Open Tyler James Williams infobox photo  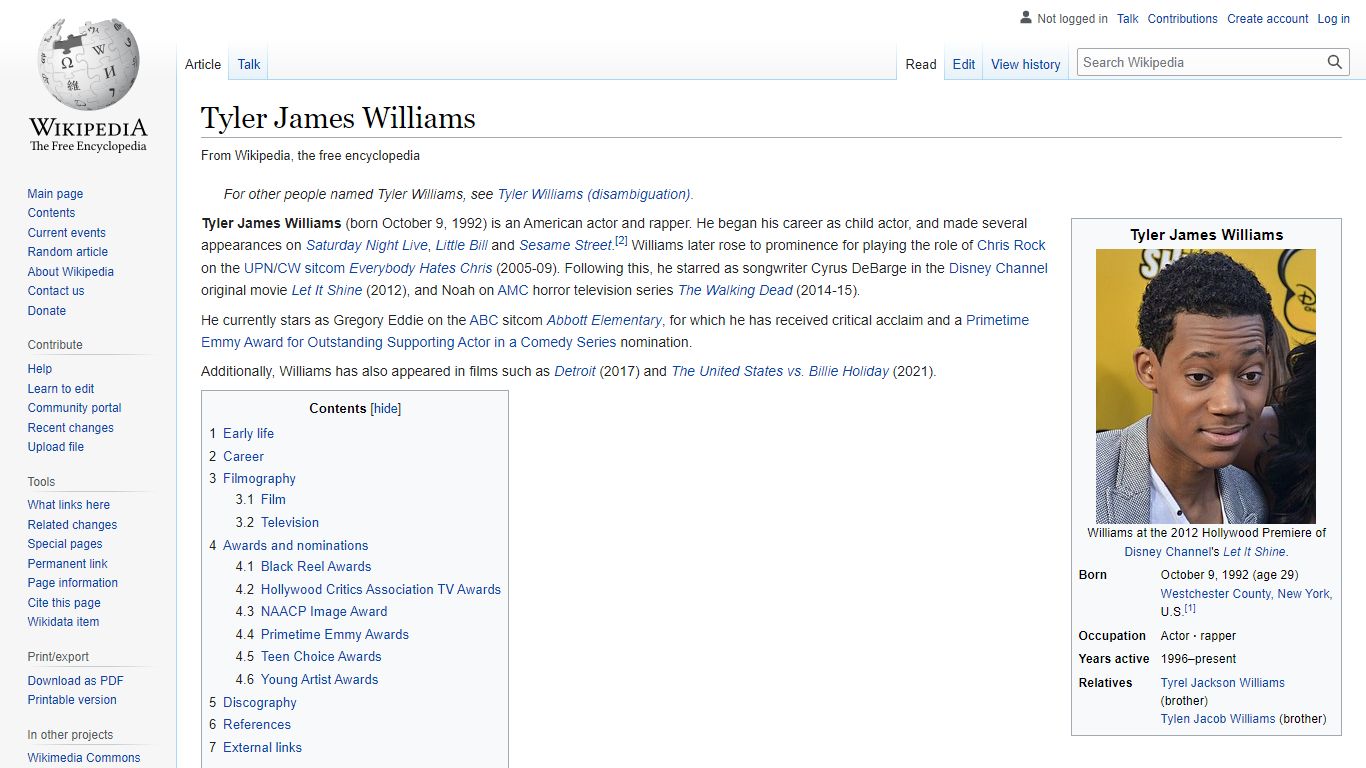pos(1206,386)
